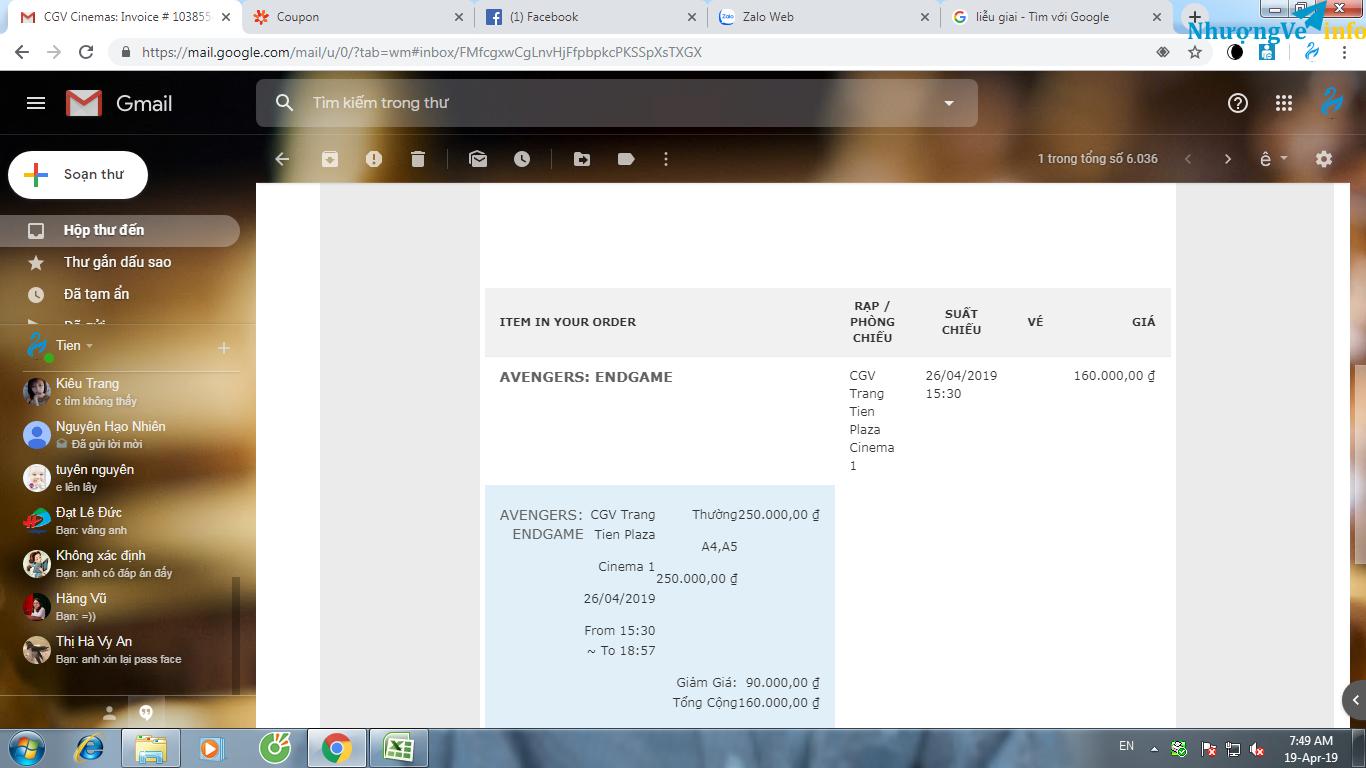
Task: Open the Google apps grid
Action: pyautogui.click(x=1284, y=103)
